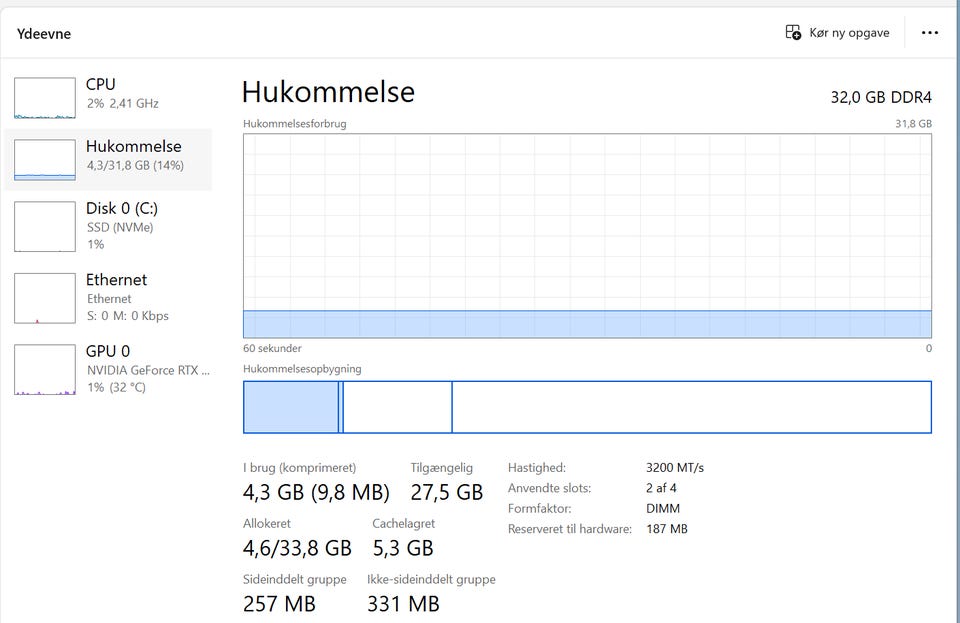Click the Allokeret label
This screenshot has height=623, width=960.
click(x=267, y=524)
